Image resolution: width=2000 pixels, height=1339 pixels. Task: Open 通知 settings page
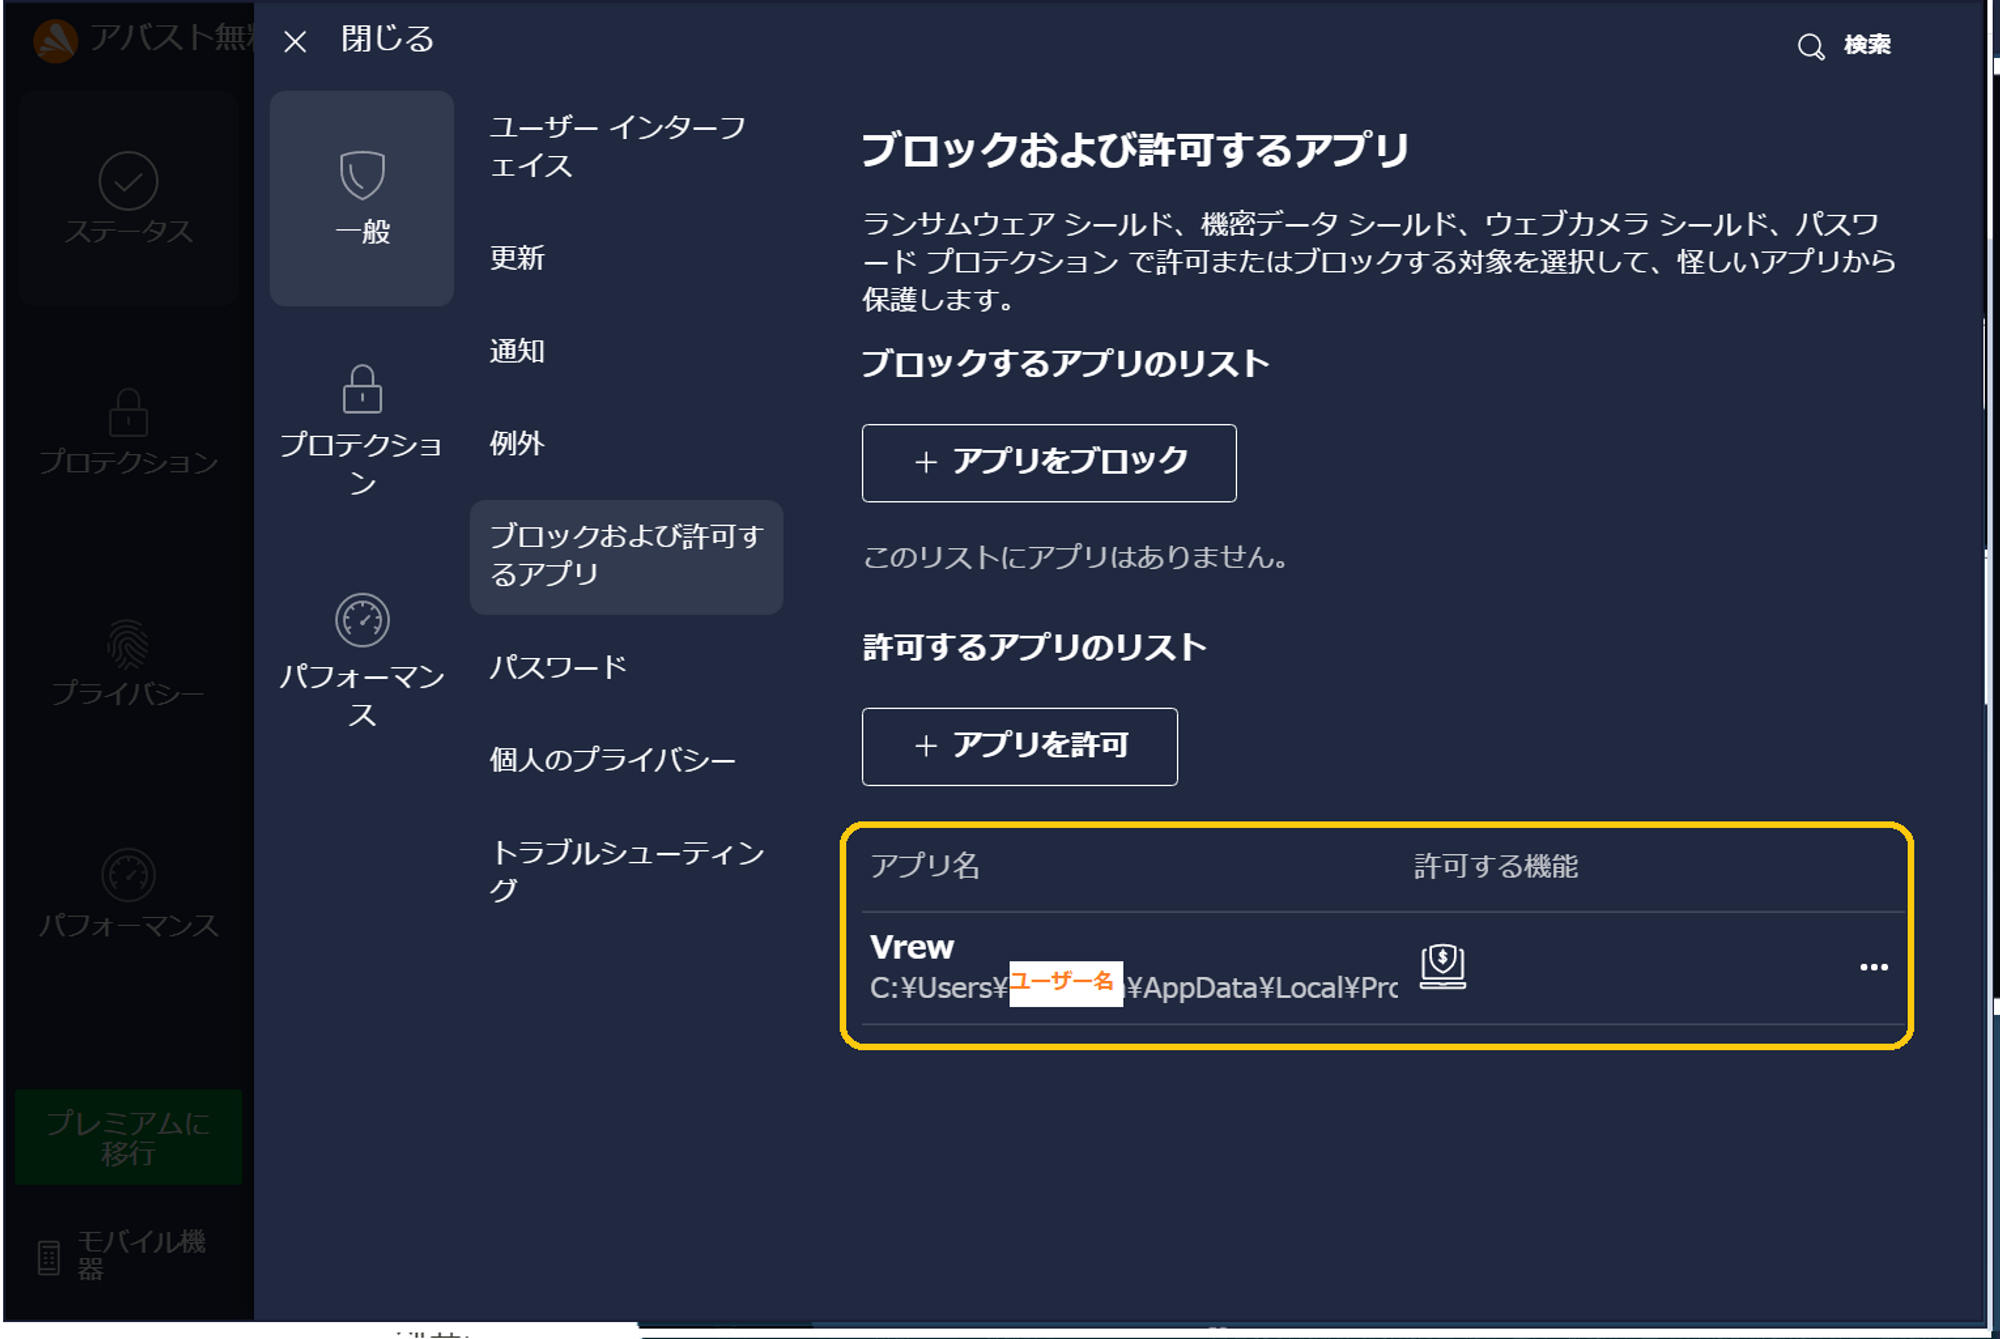[517, 350]
